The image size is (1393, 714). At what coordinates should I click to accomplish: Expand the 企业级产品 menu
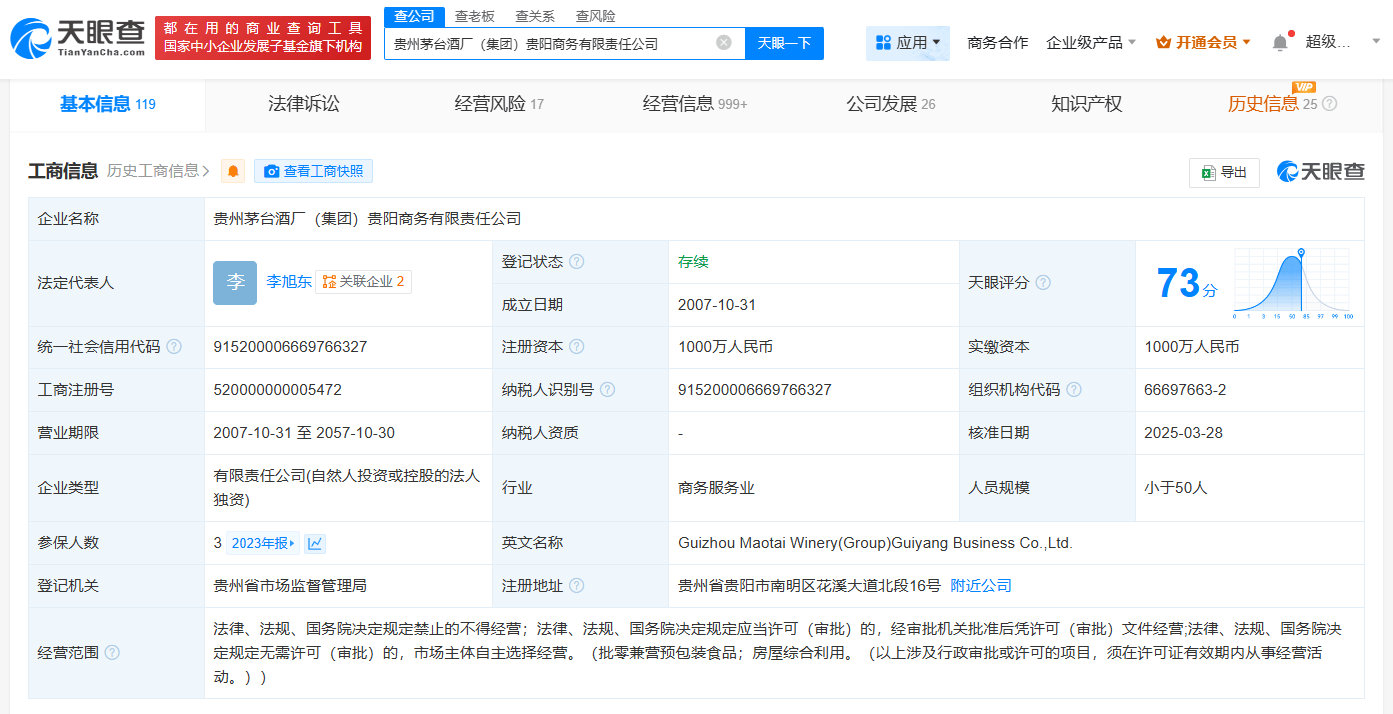point(1091,43)
